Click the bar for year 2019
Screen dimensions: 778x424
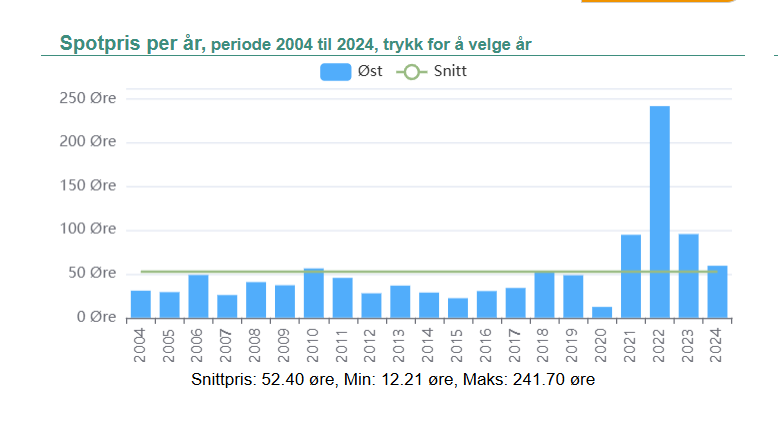coord(573,297)
